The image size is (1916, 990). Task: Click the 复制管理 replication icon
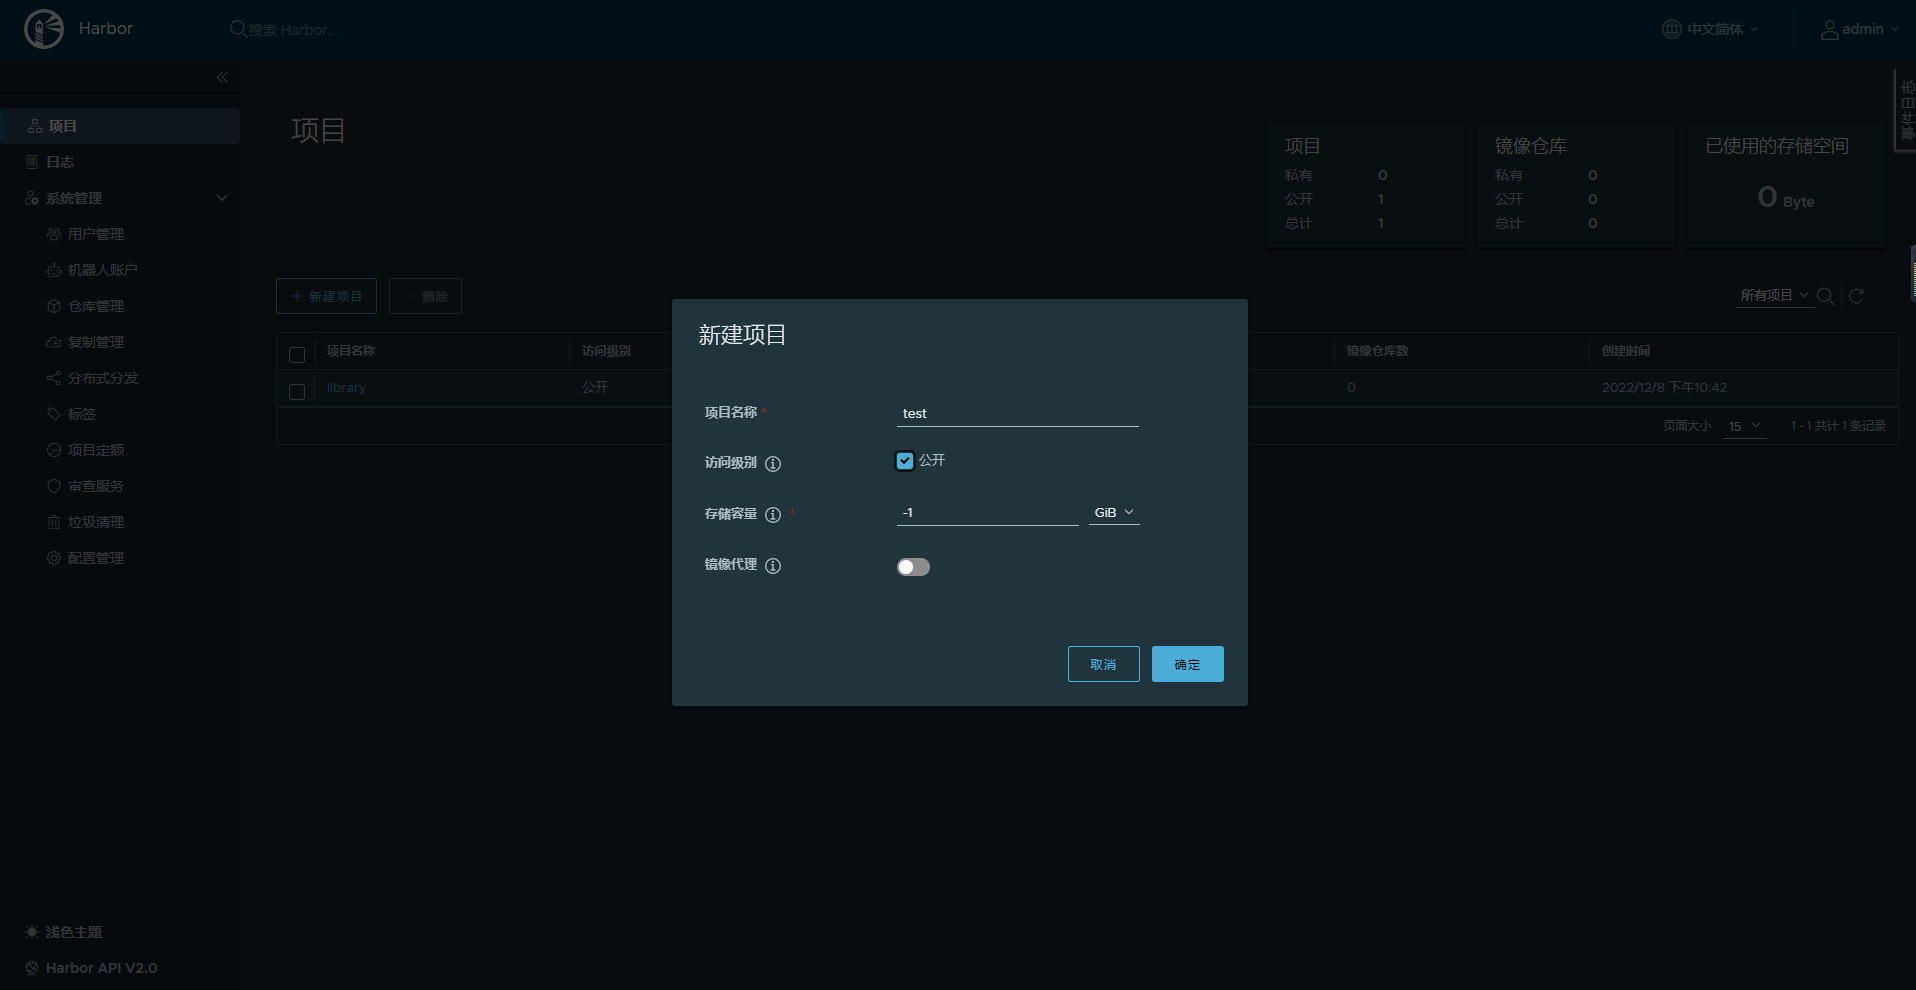pos(54,342)
